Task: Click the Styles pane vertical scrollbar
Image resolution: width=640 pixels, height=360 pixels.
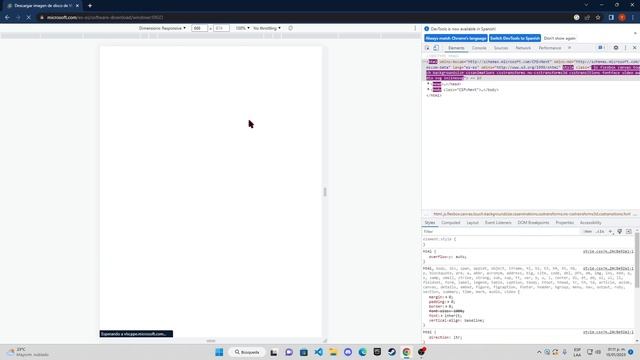Action: pyautogui.click(x=637, y=261)
